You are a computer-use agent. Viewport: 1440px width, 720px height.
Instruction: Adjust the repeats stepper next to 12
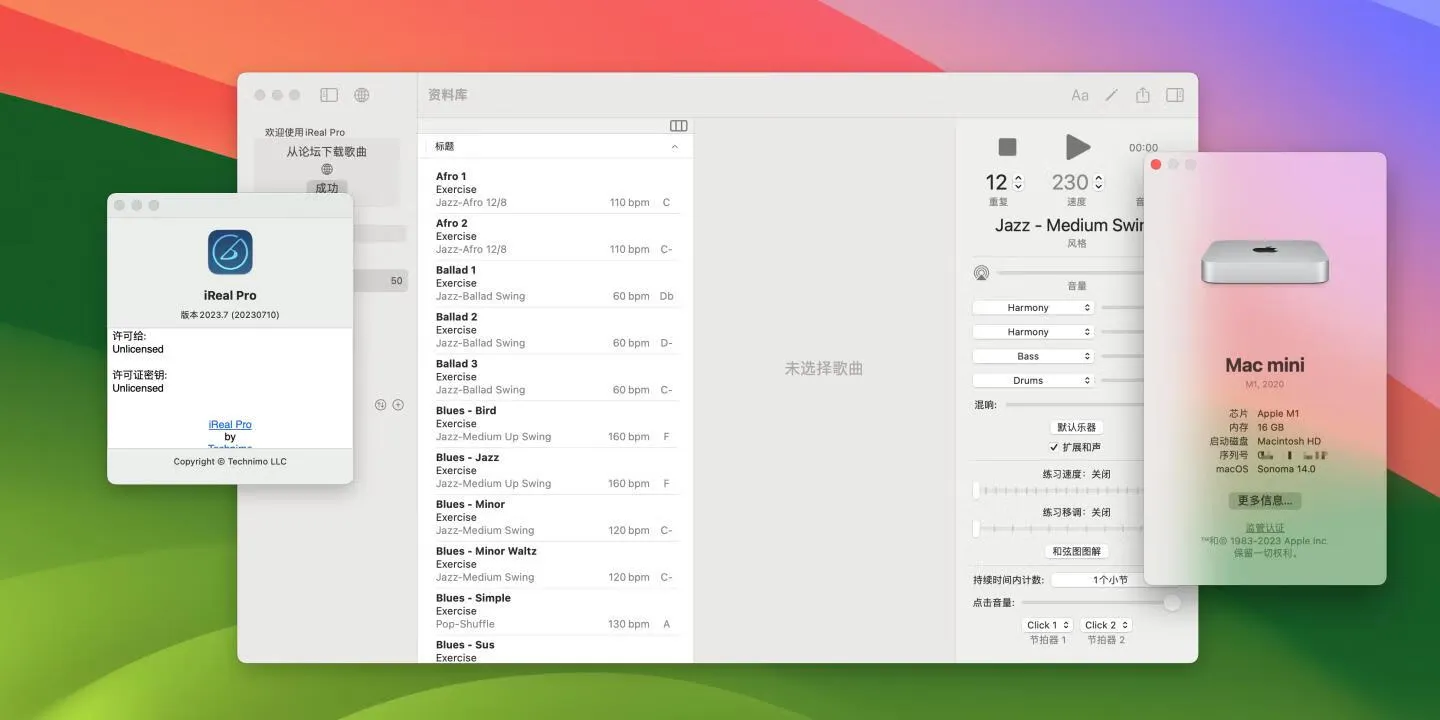[x=1018, y=182]
